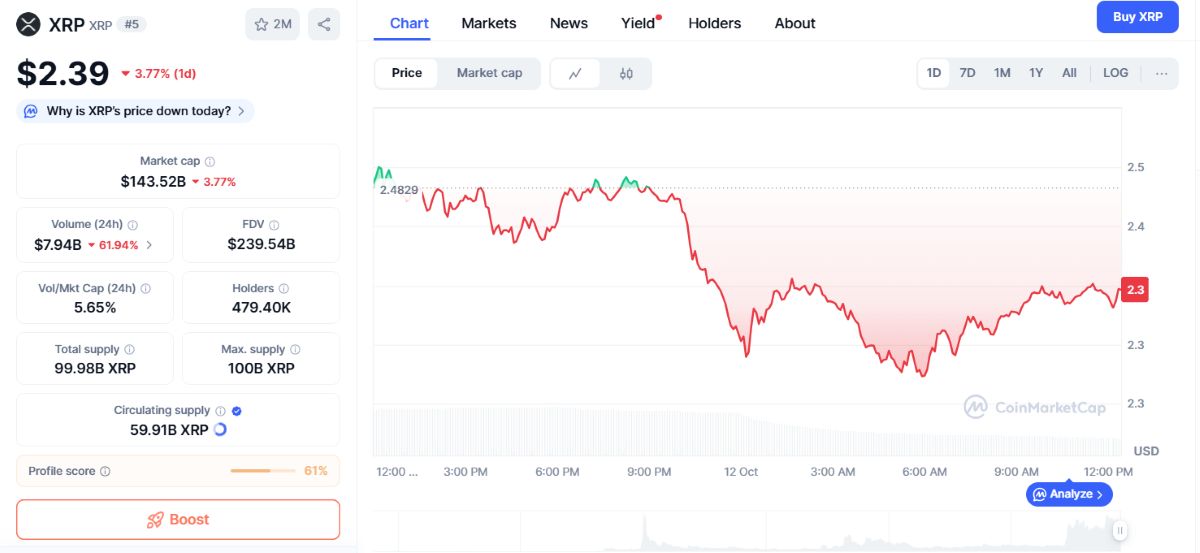The image size is (1200, 553).
Task: Switch to candlestick chart icon
Action: [x=626, y=73]
